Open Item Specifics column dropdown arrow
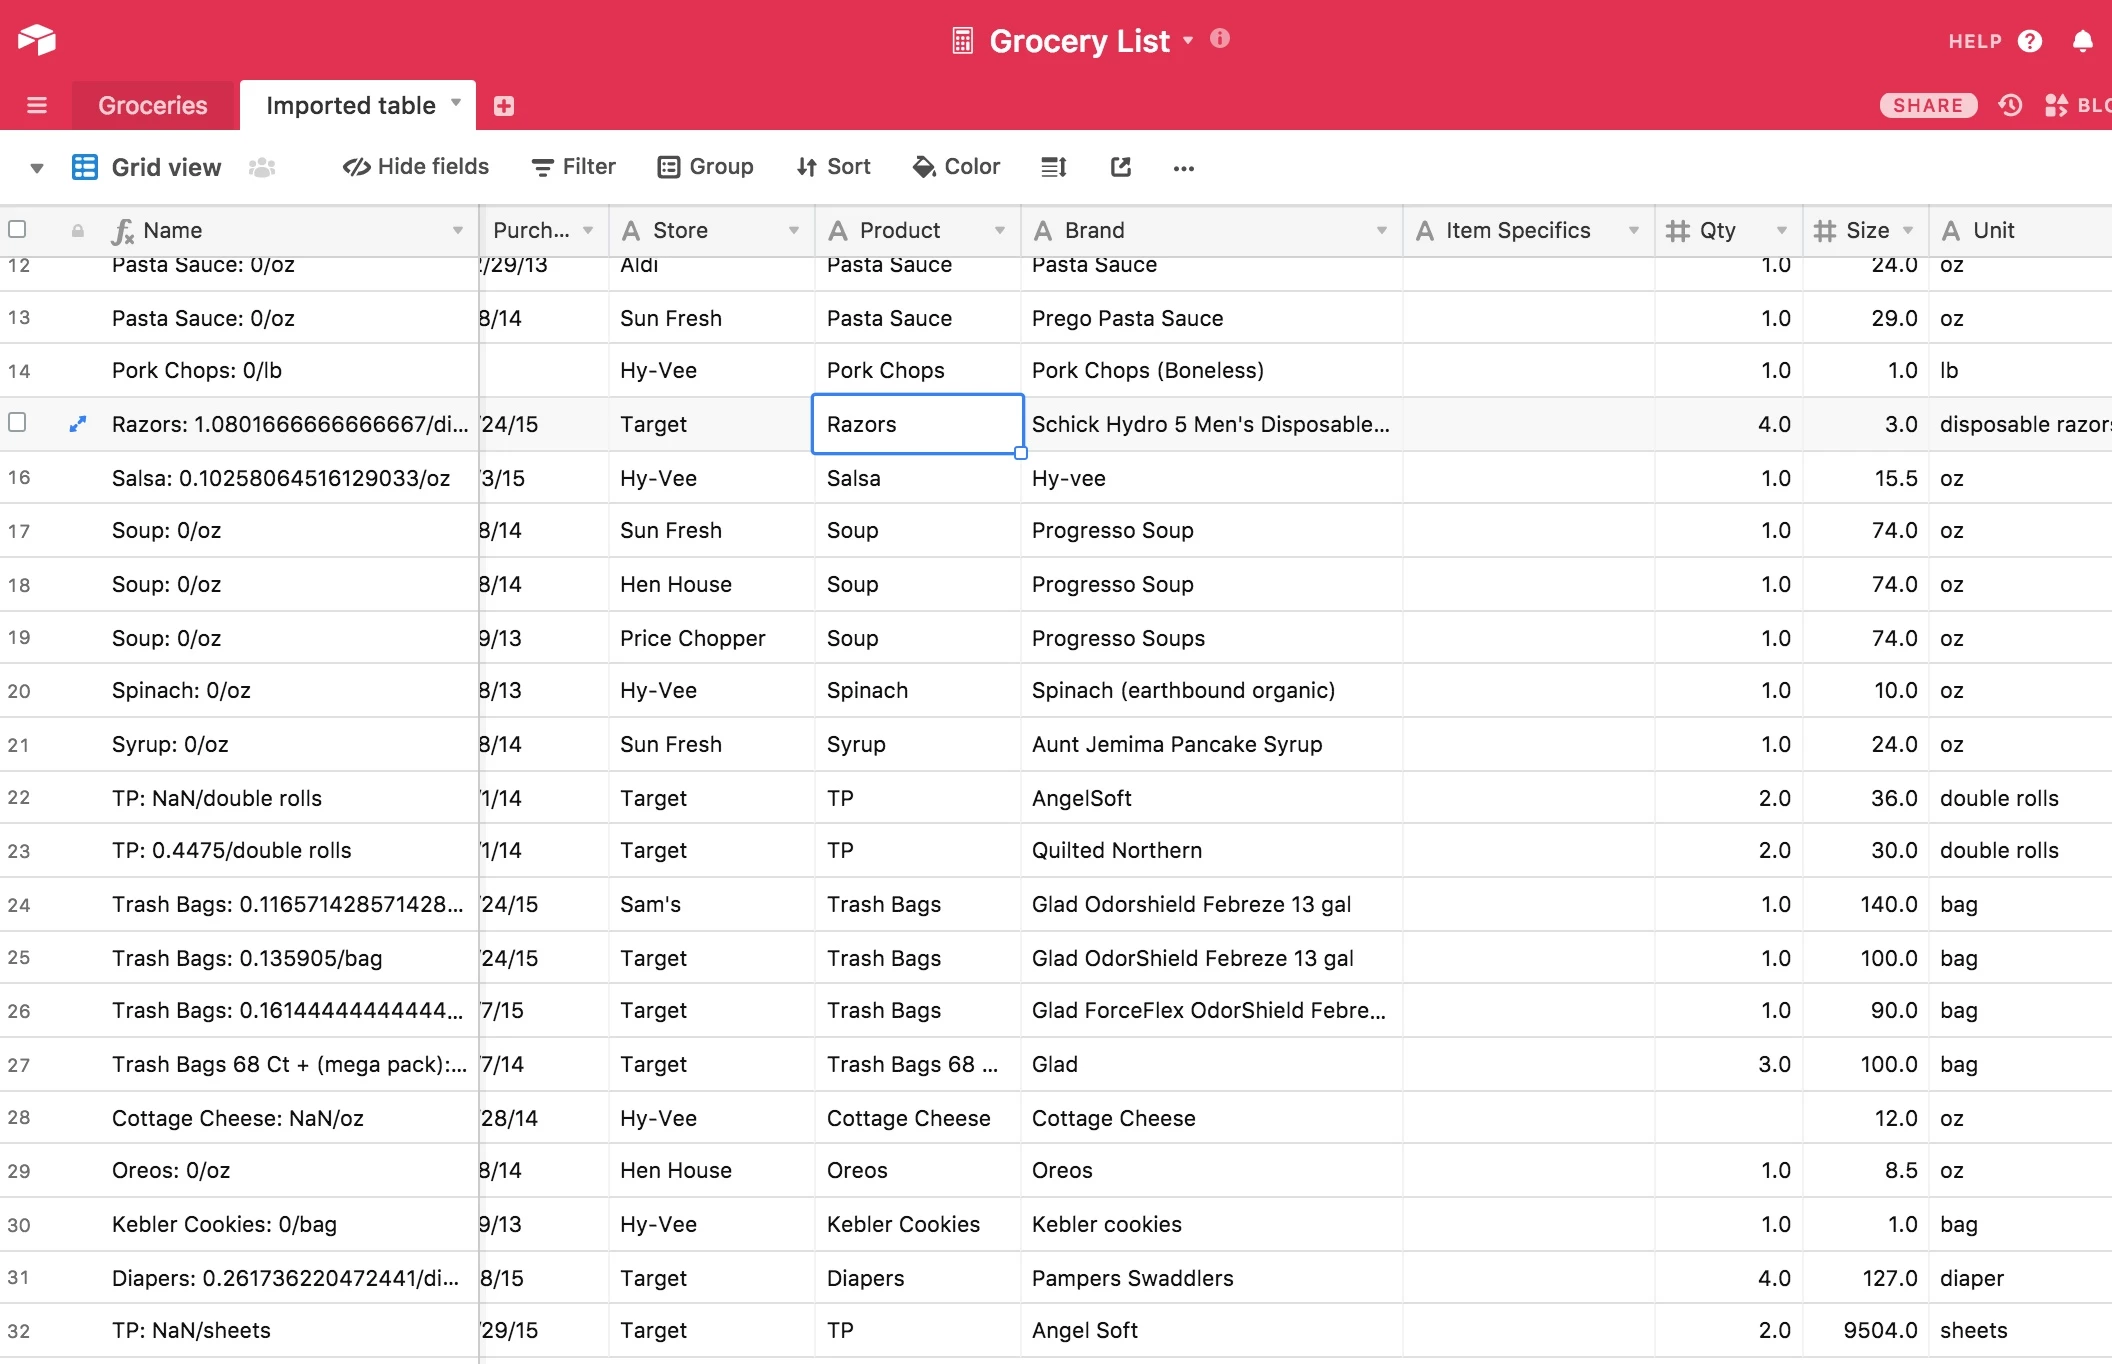2112x1364 pixels. point(1634,231)
